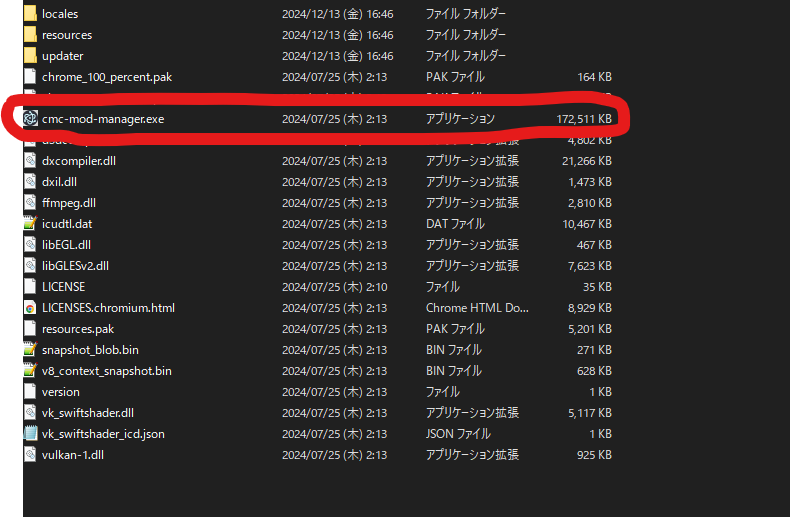This screenshot has width=790, height=517.
Task: Select the snapshot_blob.bin file icon
Action: point(30,349)
